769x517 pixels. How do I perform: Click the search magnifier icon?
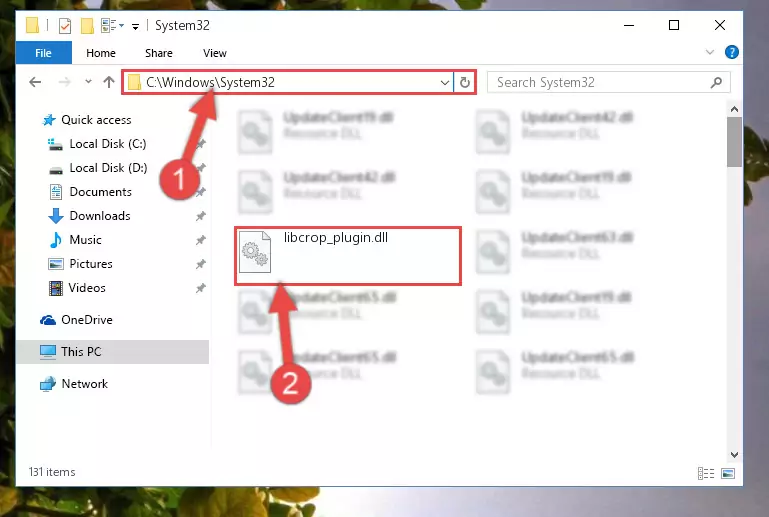716,82
